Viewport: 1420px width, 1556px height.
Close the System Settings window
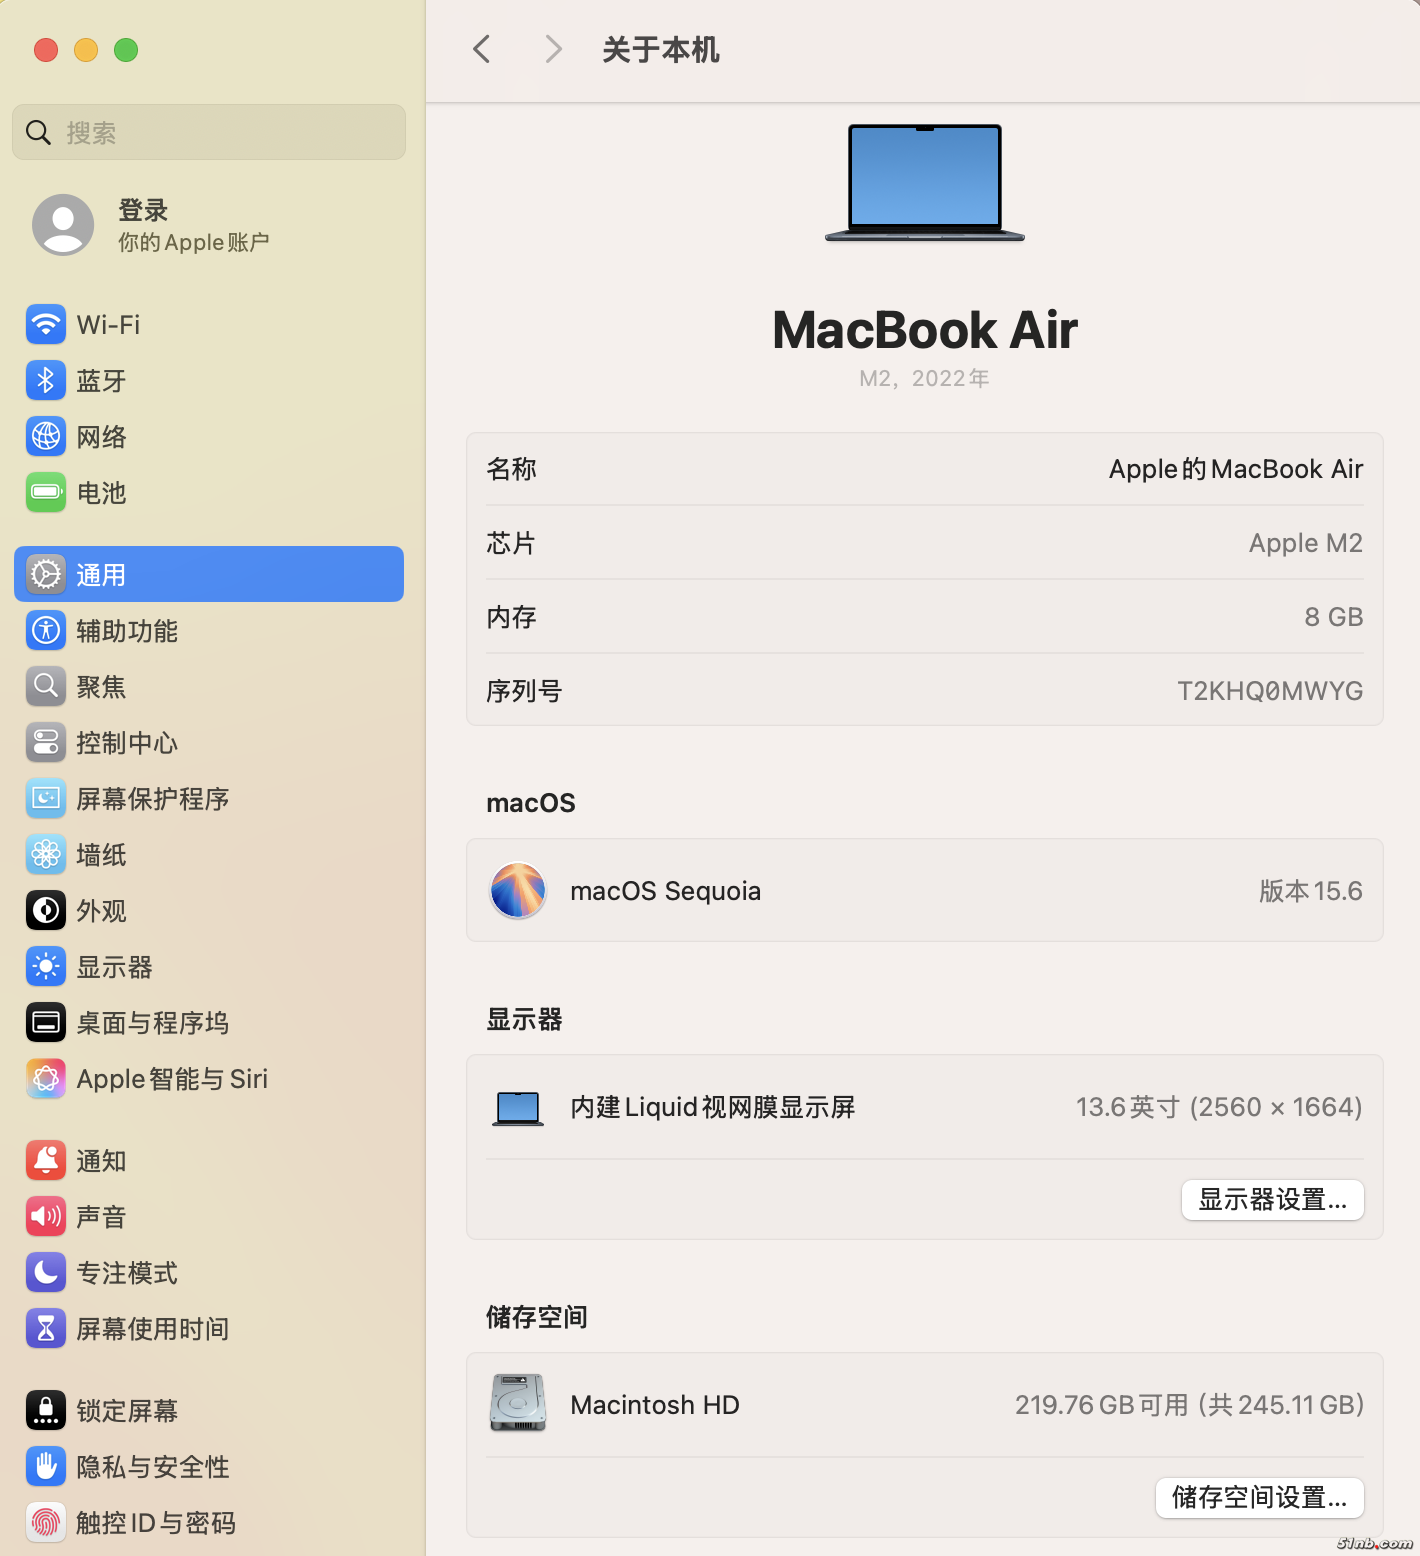point(46,50)
